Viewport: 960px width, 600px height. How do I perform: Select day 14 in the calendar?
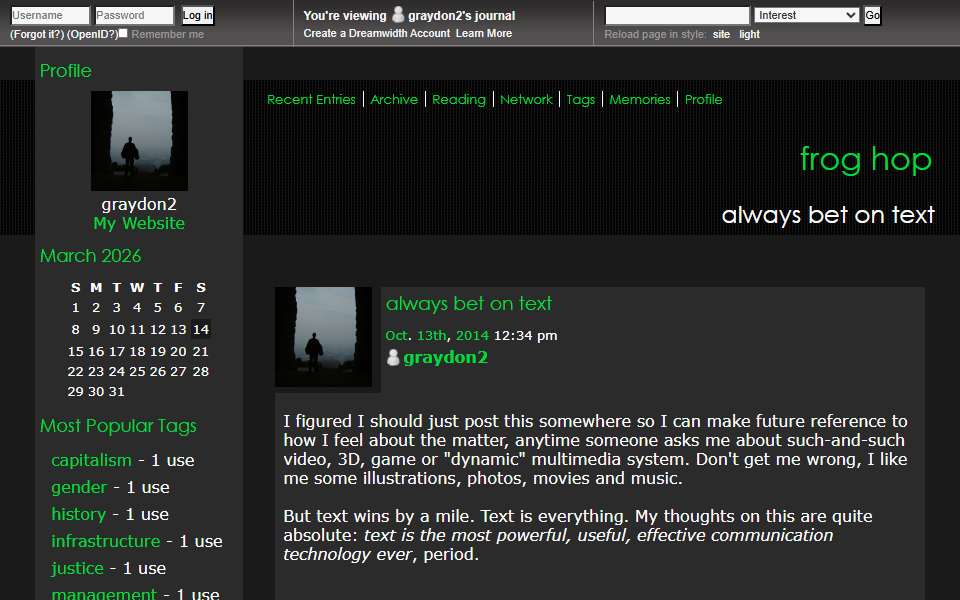(x=201, y=329)
